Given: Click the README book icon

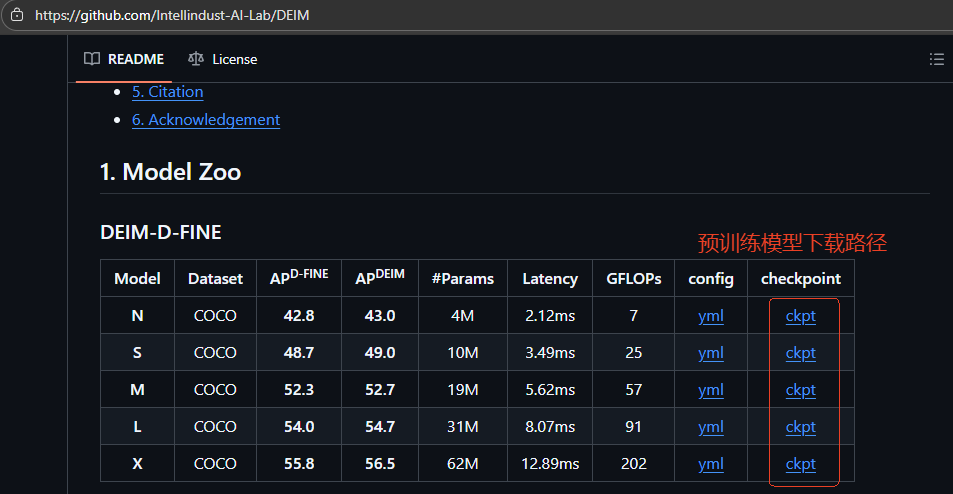Looking at the screenshot, I should pos(92,59).
